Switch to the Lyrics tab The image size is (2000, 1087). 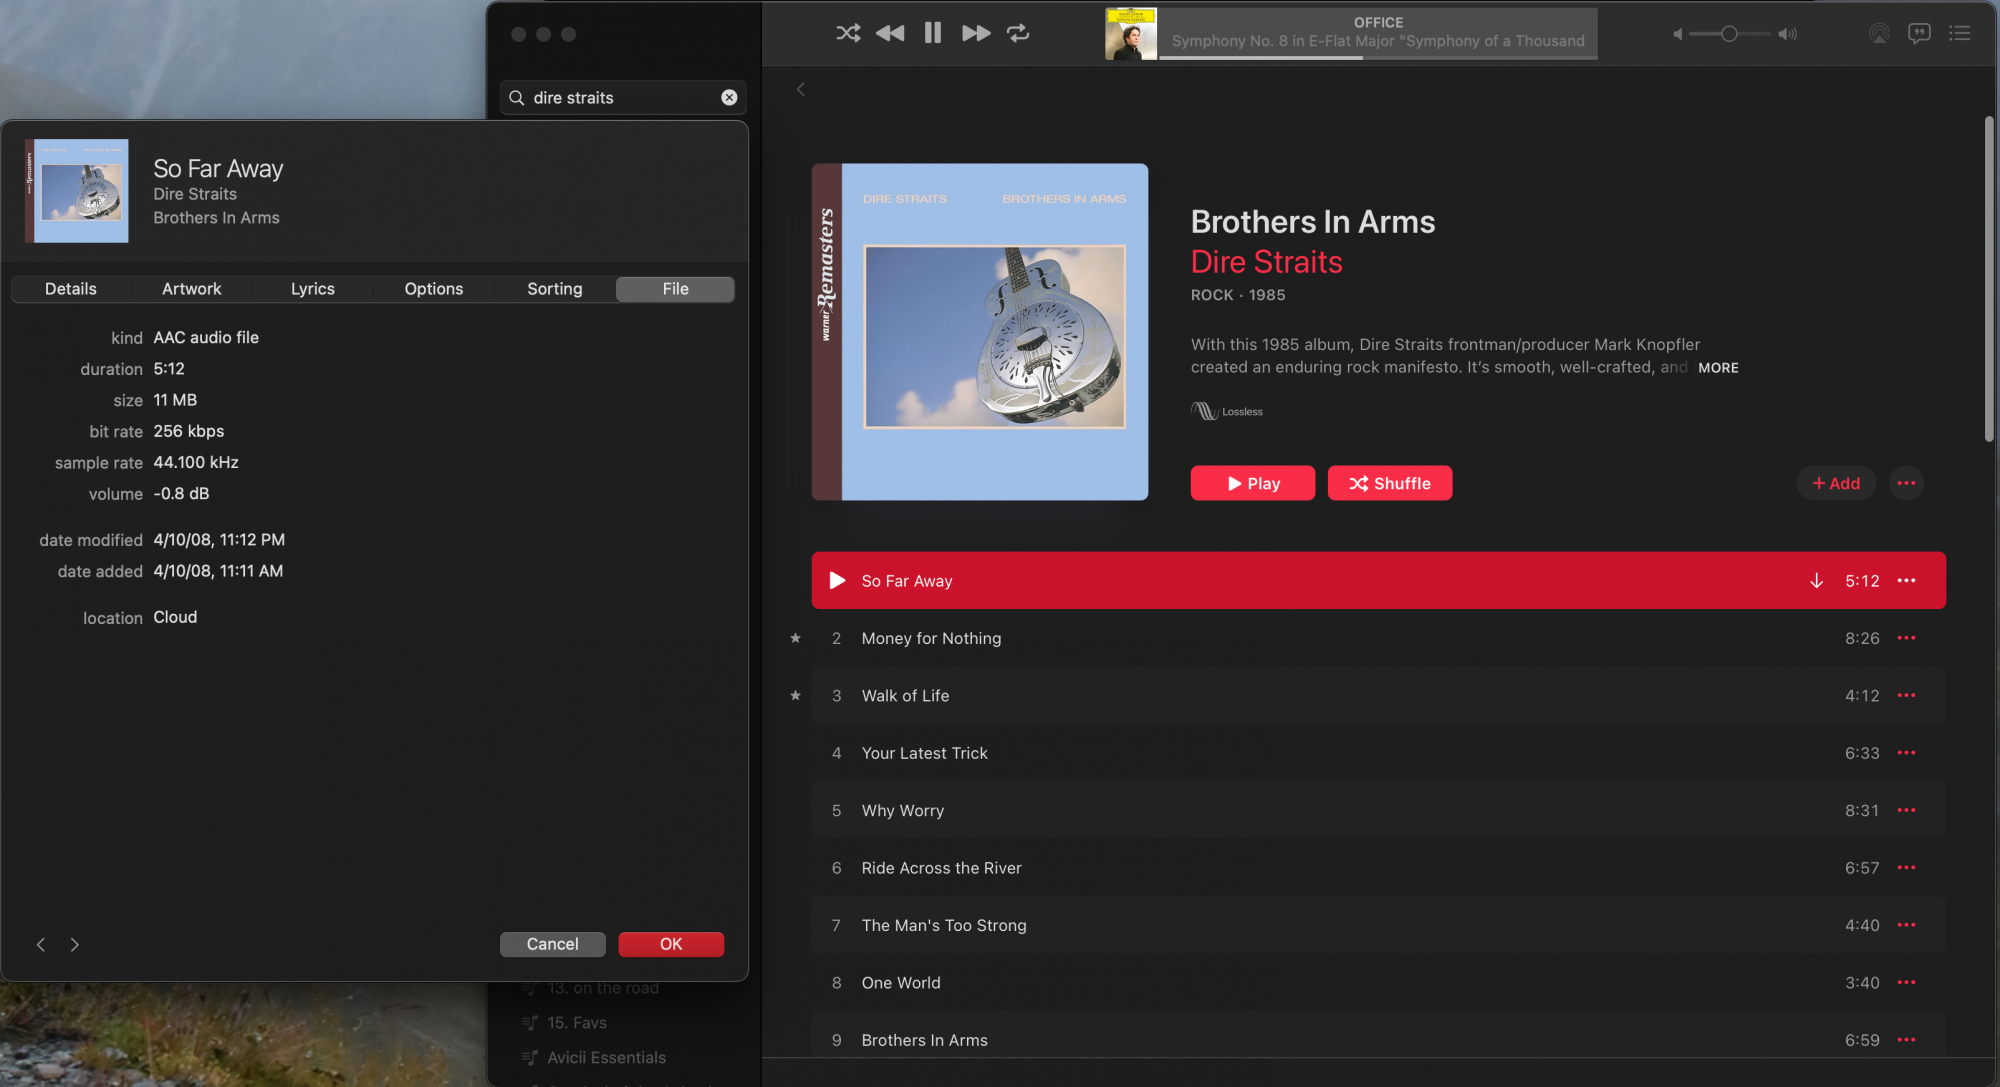tap(312, 289)
